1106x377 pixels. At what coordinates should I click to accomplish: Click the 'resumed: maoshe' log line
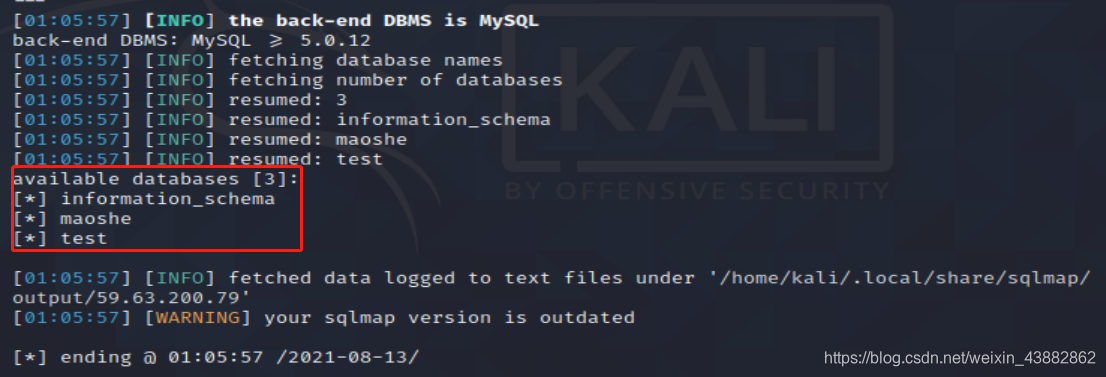pyautogui.click(x=210, y=139)
